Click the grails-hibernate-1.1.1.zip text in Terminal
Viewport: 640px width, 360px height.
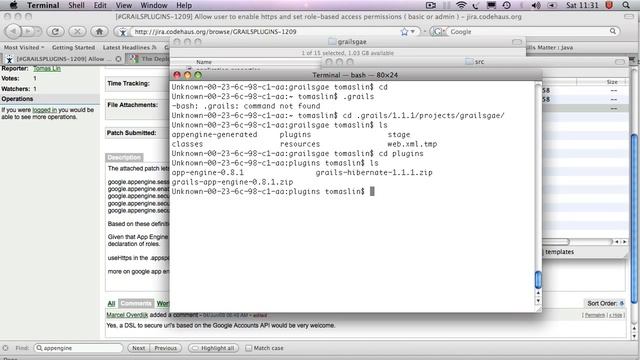[x=373, y=172]
